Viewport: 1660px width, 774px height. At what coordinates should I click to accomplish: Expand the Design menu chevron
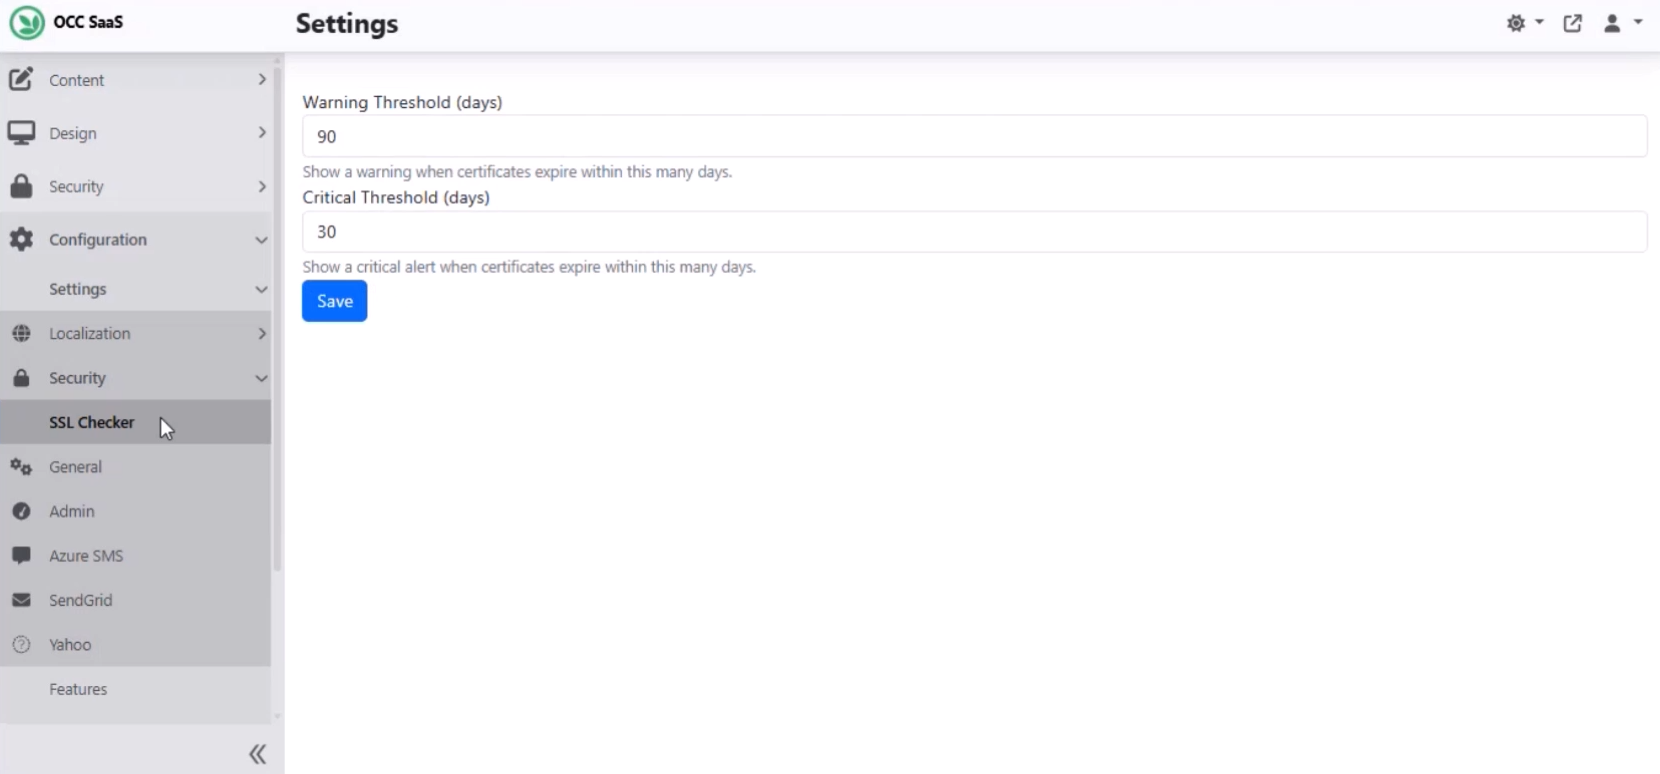262,132
